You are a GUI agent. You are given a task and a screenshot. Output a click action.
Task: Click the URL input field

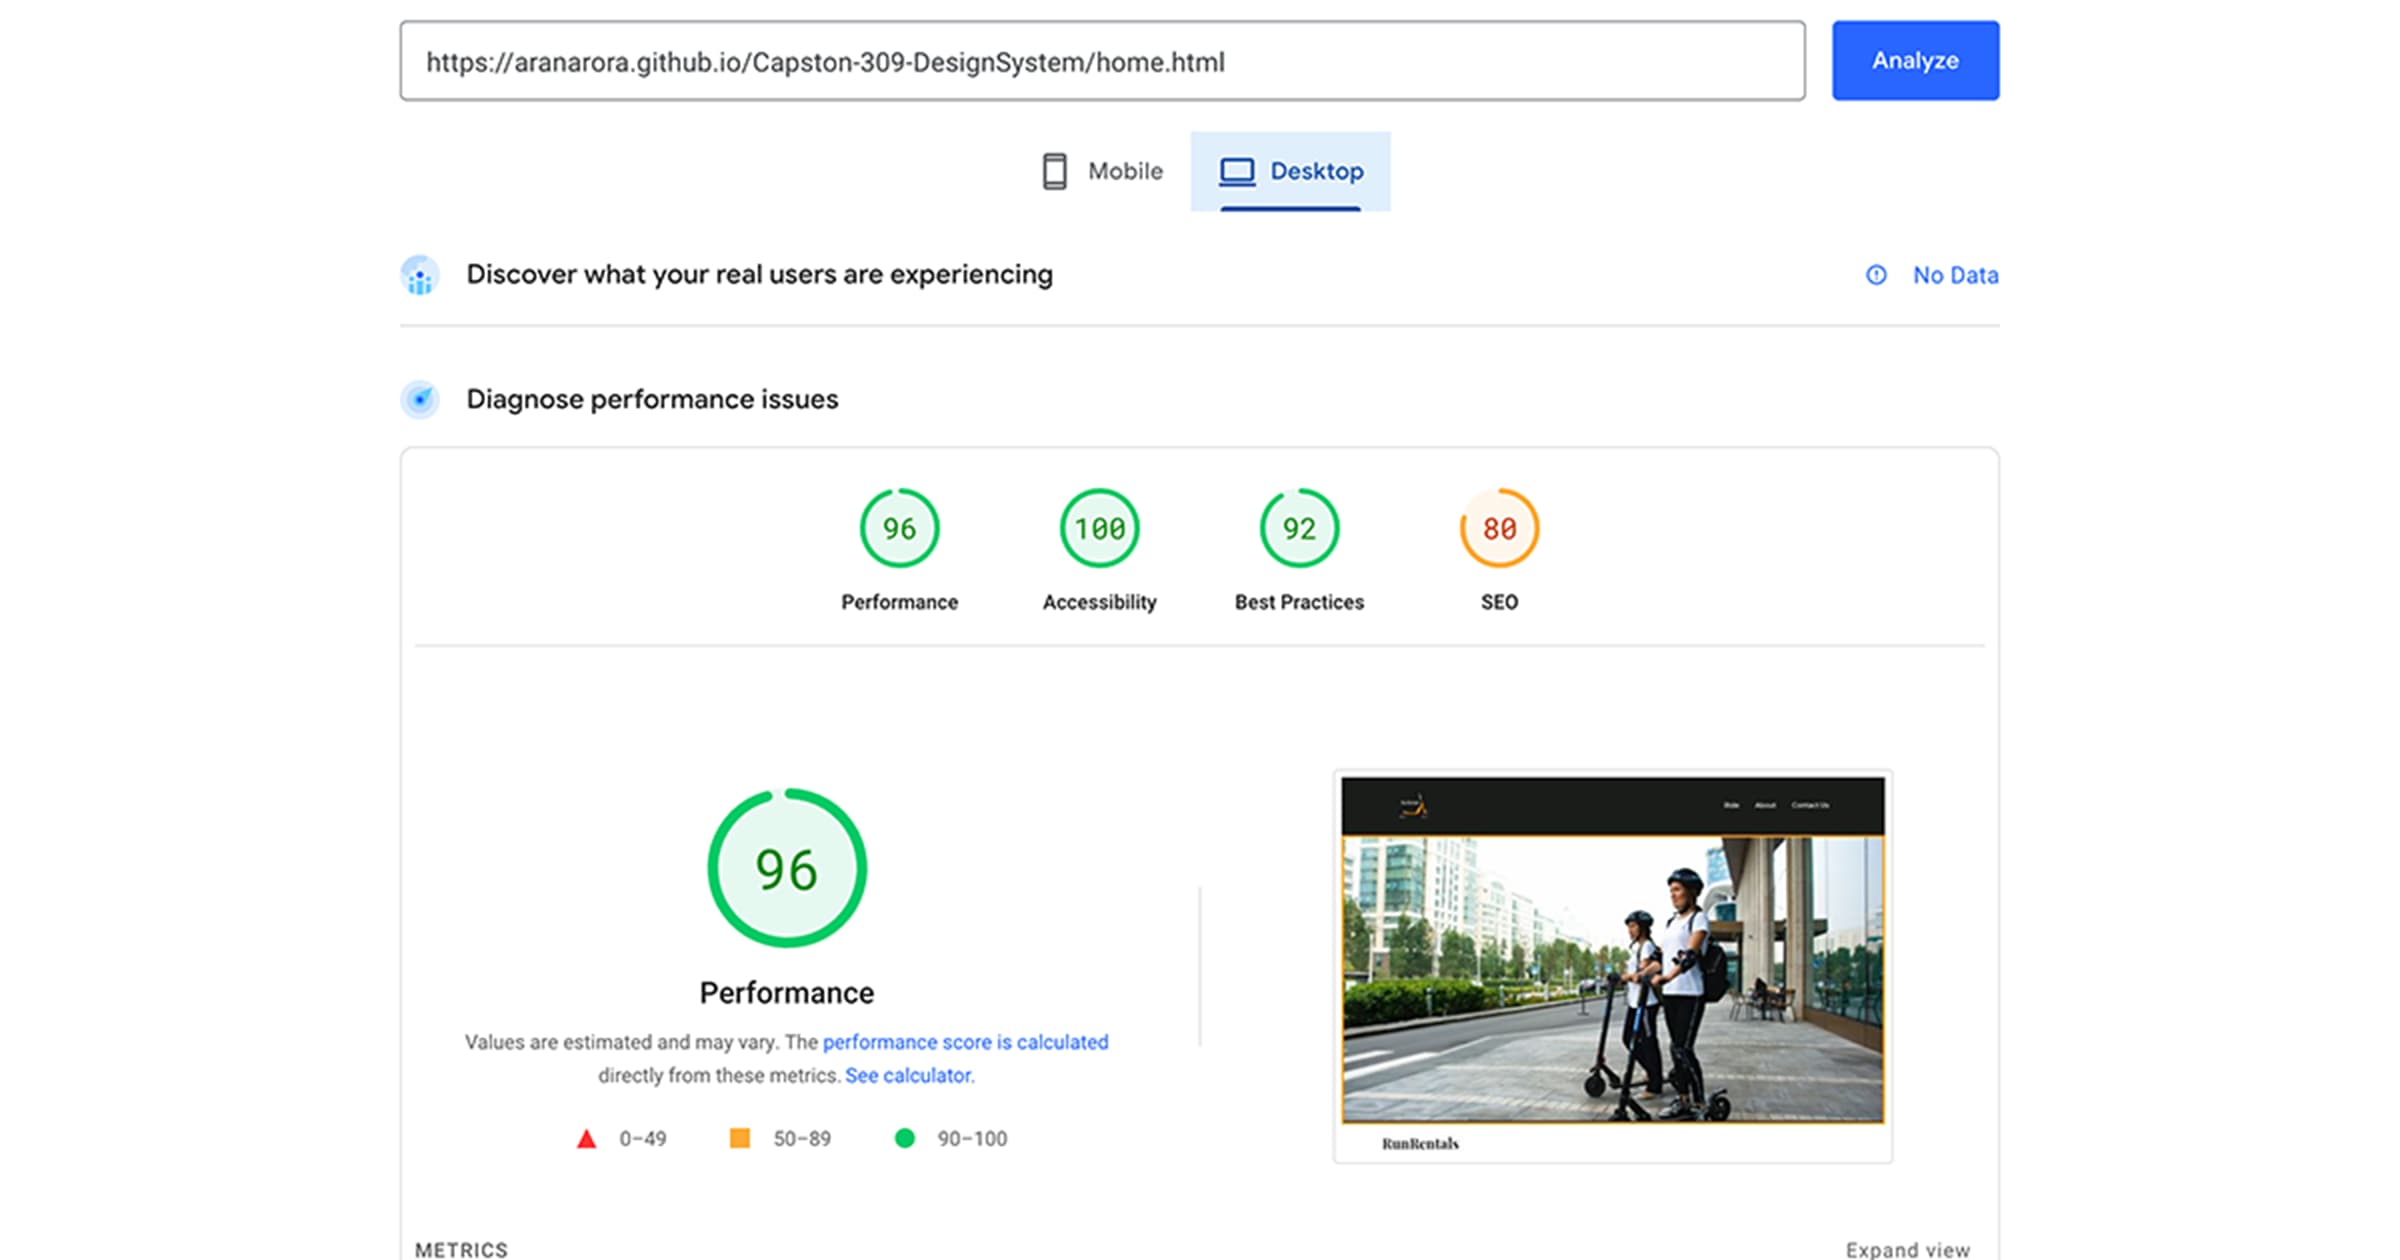[1102, 61]
